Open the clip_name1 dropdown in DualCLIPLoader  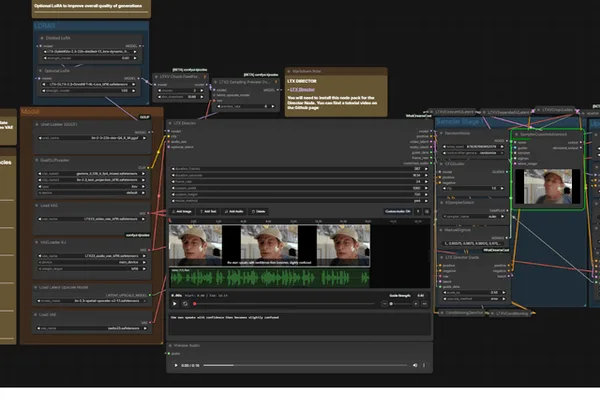tap(91, 173)
